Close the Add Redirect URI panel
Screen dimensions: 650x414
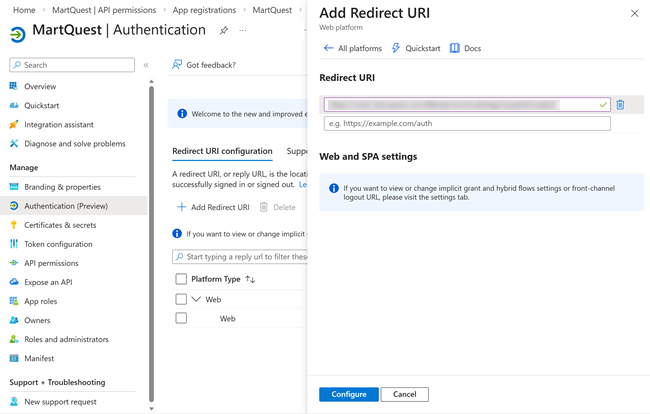coord(634,14)
